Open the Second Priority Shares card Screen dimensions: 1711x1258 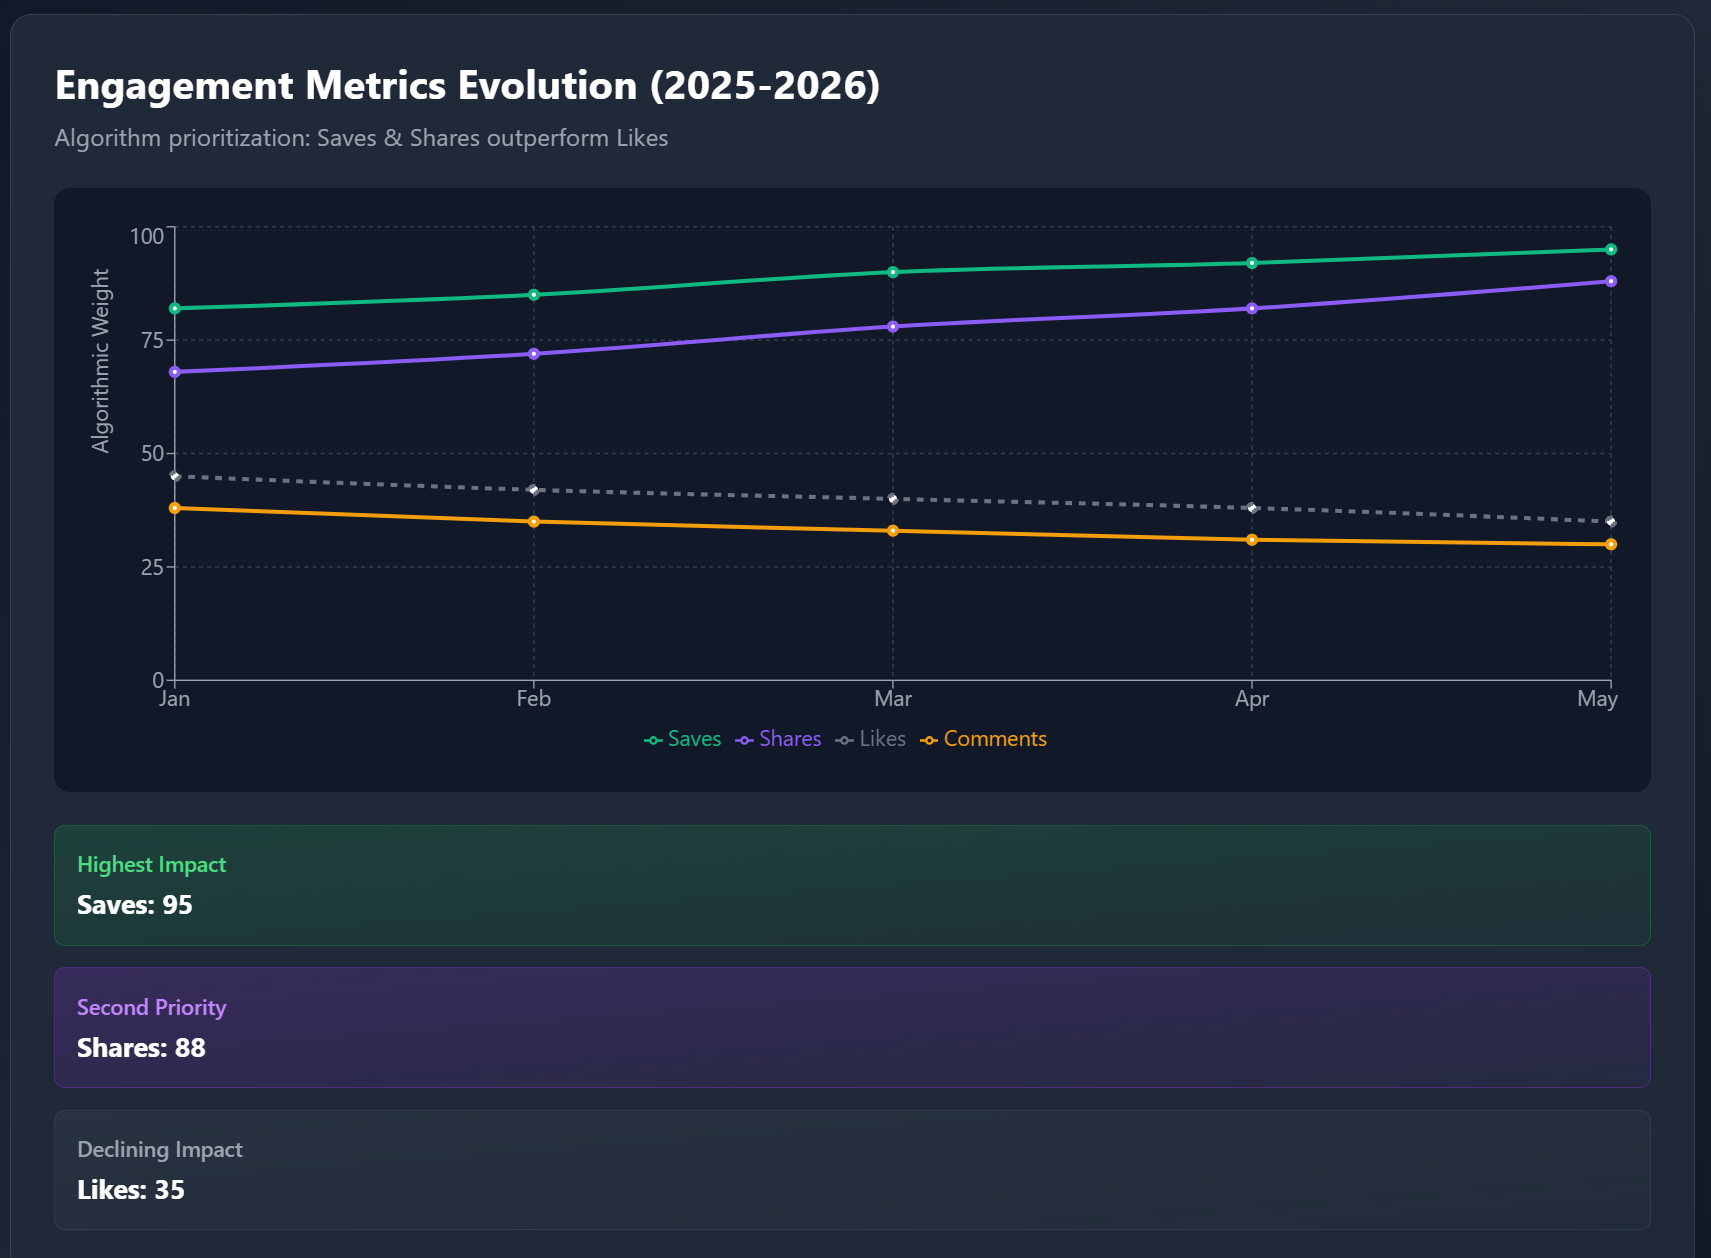851,1027
